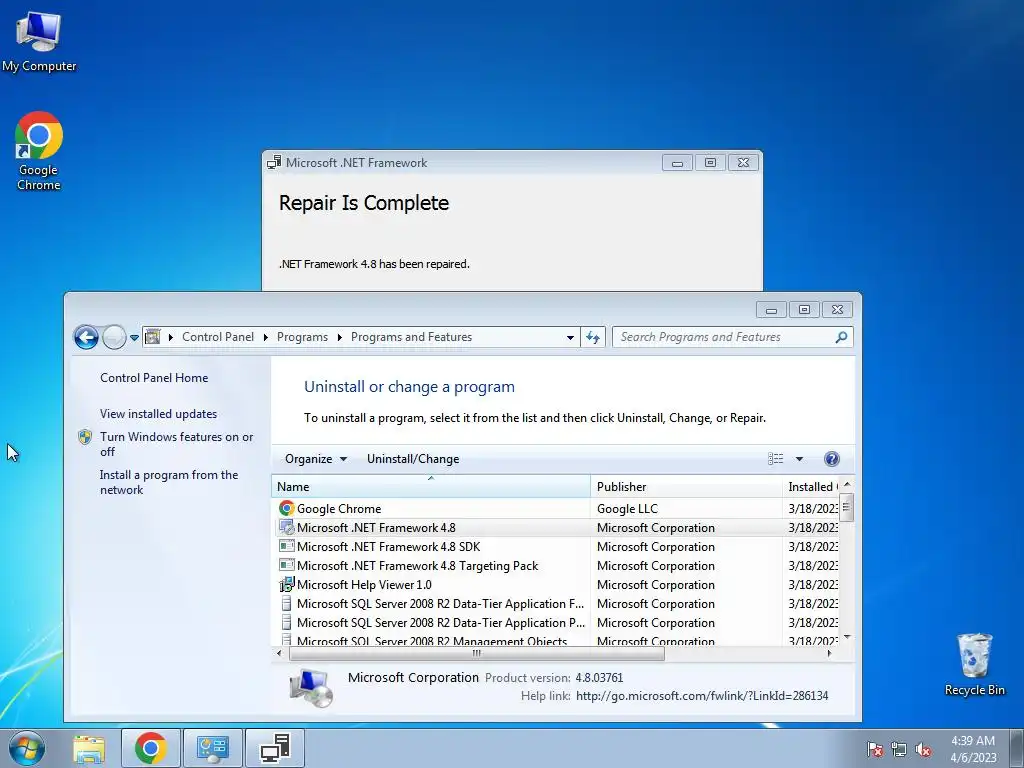
Task: Click the taskbar clock showing 4:39 AM
Action: [973, 749]
